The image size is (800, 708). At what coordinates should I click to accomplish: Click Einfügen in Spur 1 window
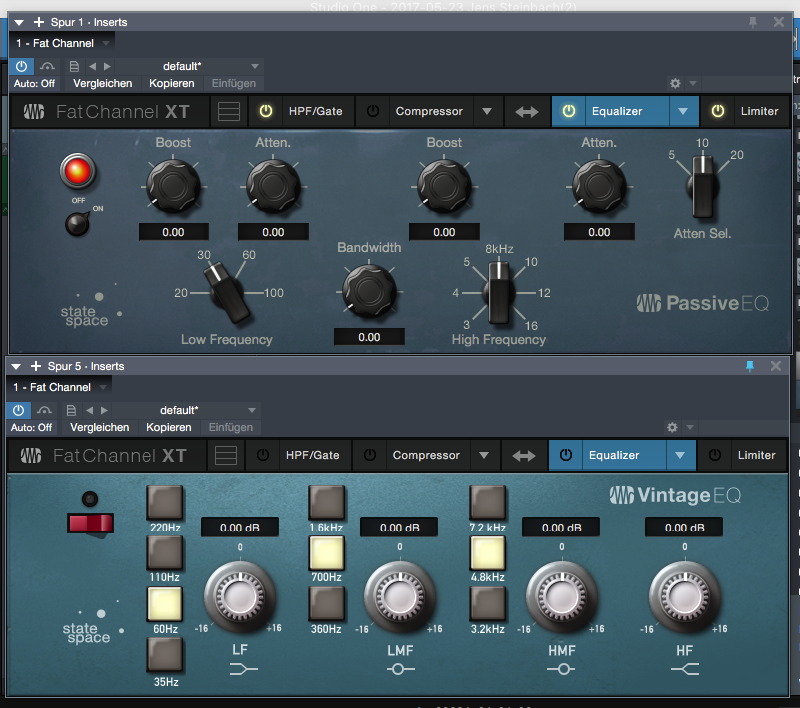coord(234,84)
